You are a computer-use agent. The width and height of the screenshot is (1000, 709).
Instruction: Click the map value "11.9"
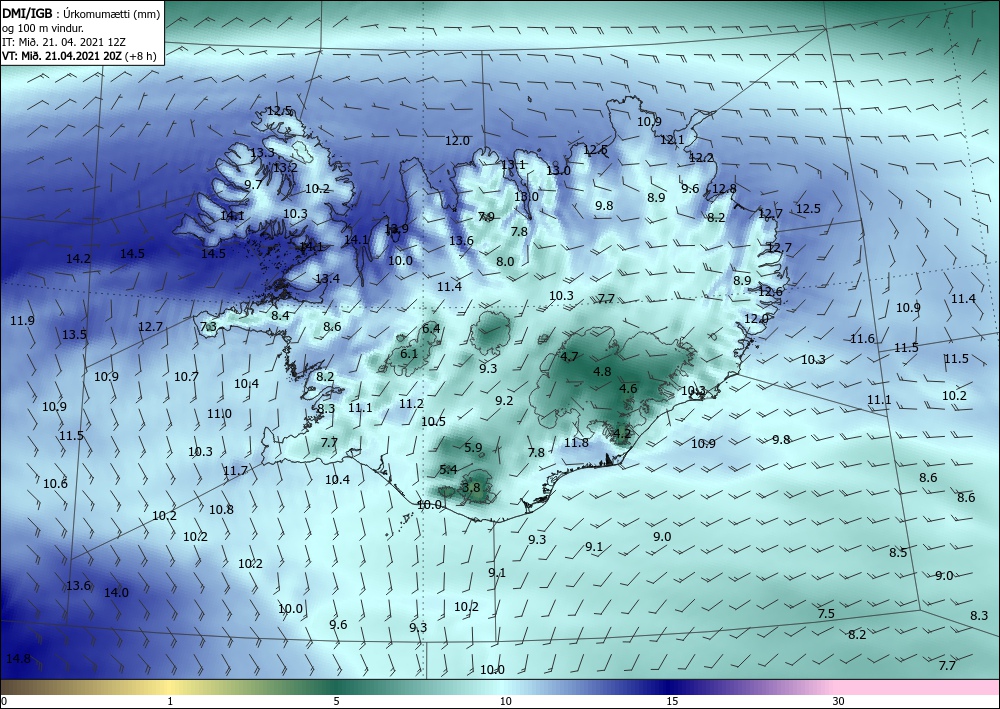(x=22, y=321)
